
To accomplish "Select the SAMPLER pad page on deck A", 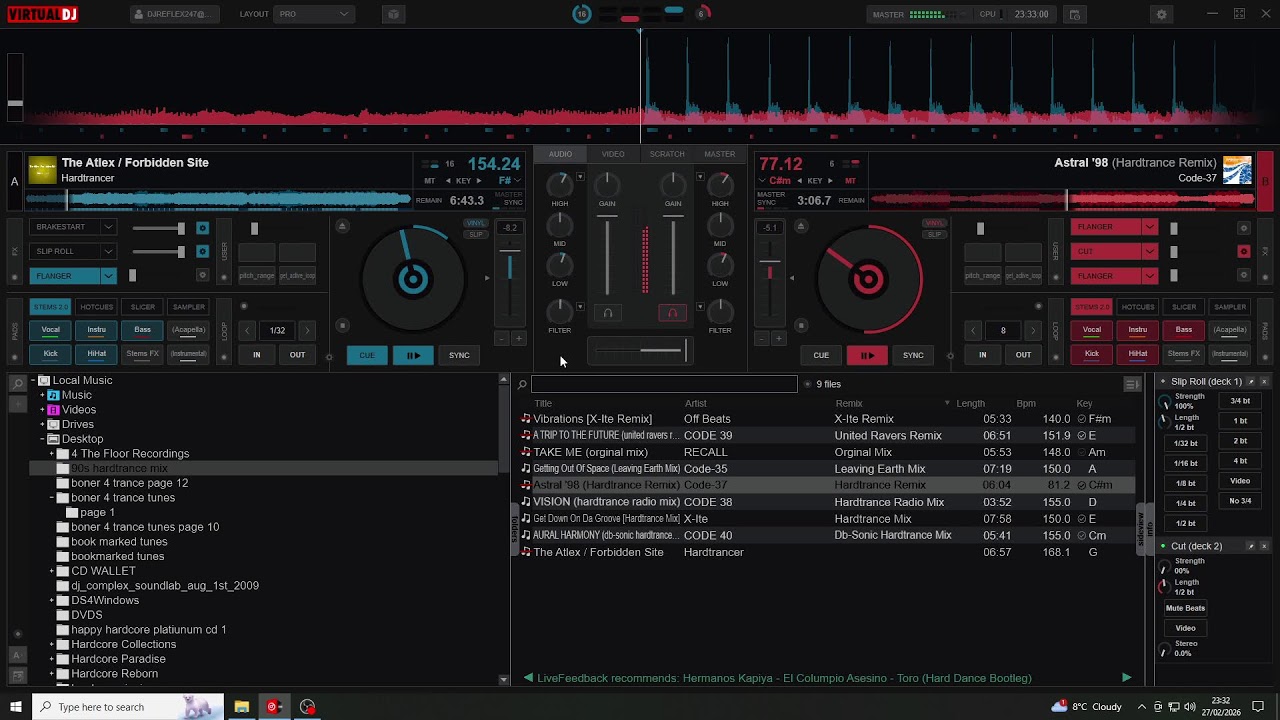I will pos(189,307).
